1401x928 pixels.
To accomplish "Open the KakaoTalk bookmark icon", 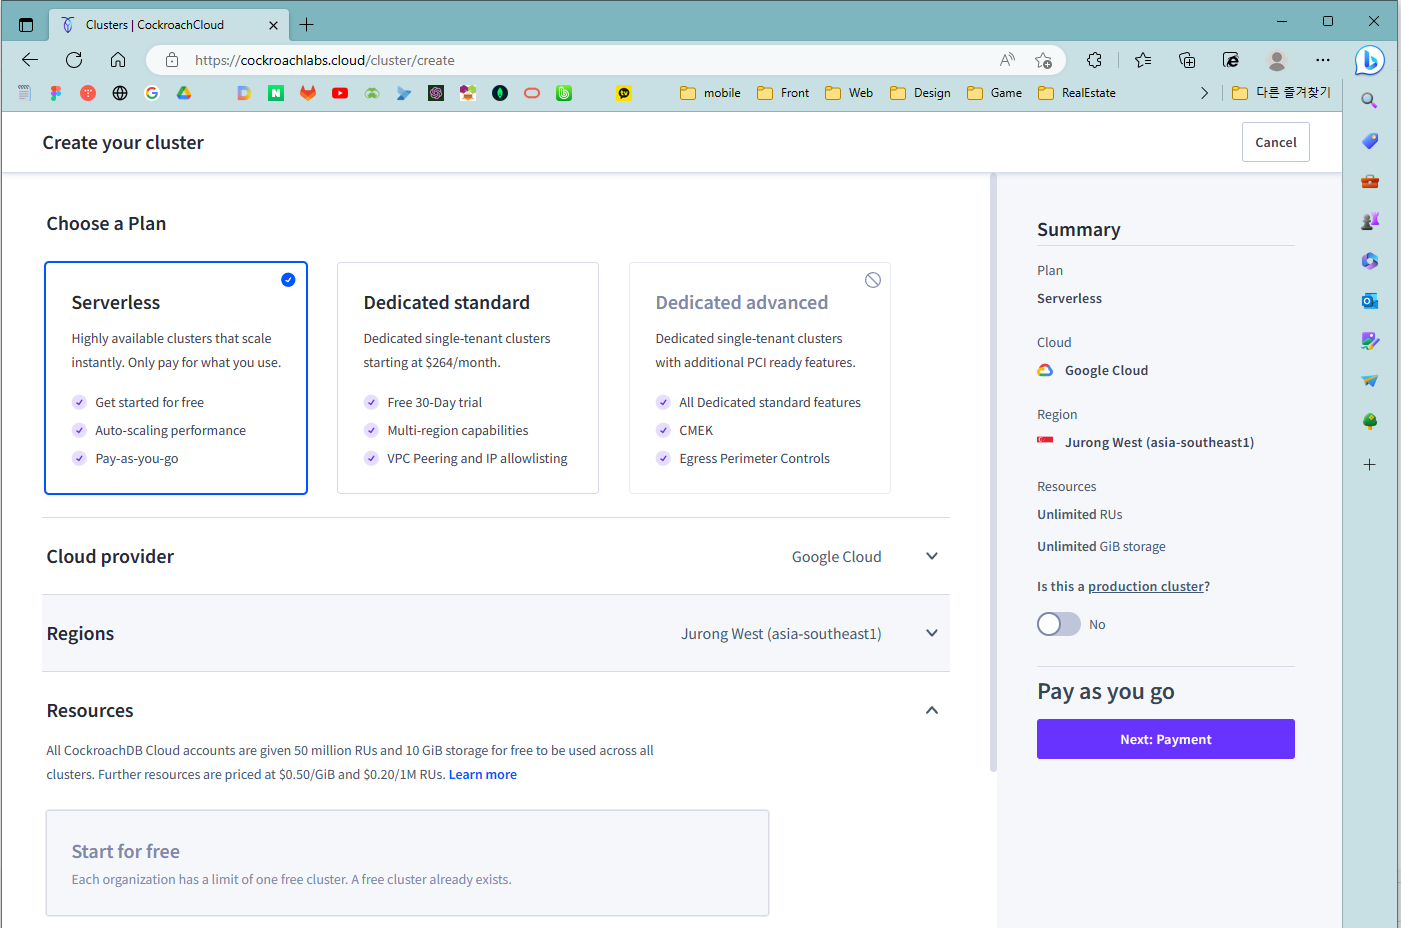I will (x=624, y=93).
